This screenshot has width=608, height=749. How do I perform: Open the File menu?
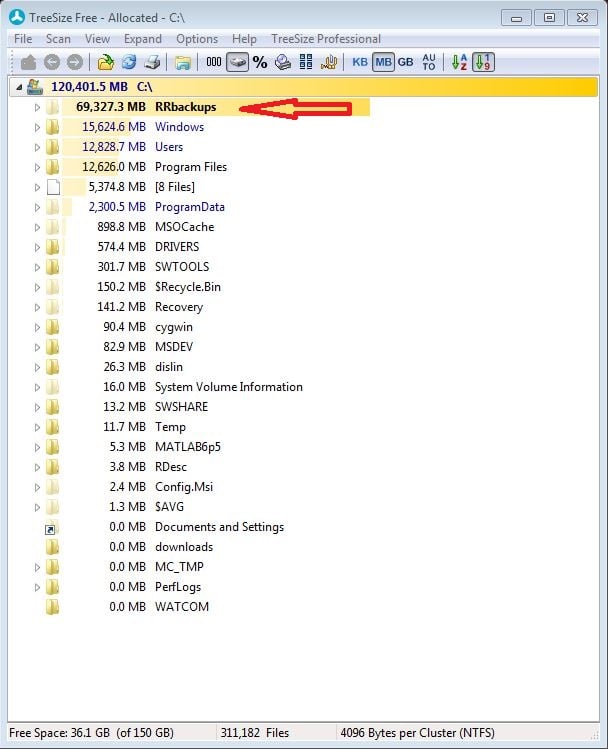23,39
